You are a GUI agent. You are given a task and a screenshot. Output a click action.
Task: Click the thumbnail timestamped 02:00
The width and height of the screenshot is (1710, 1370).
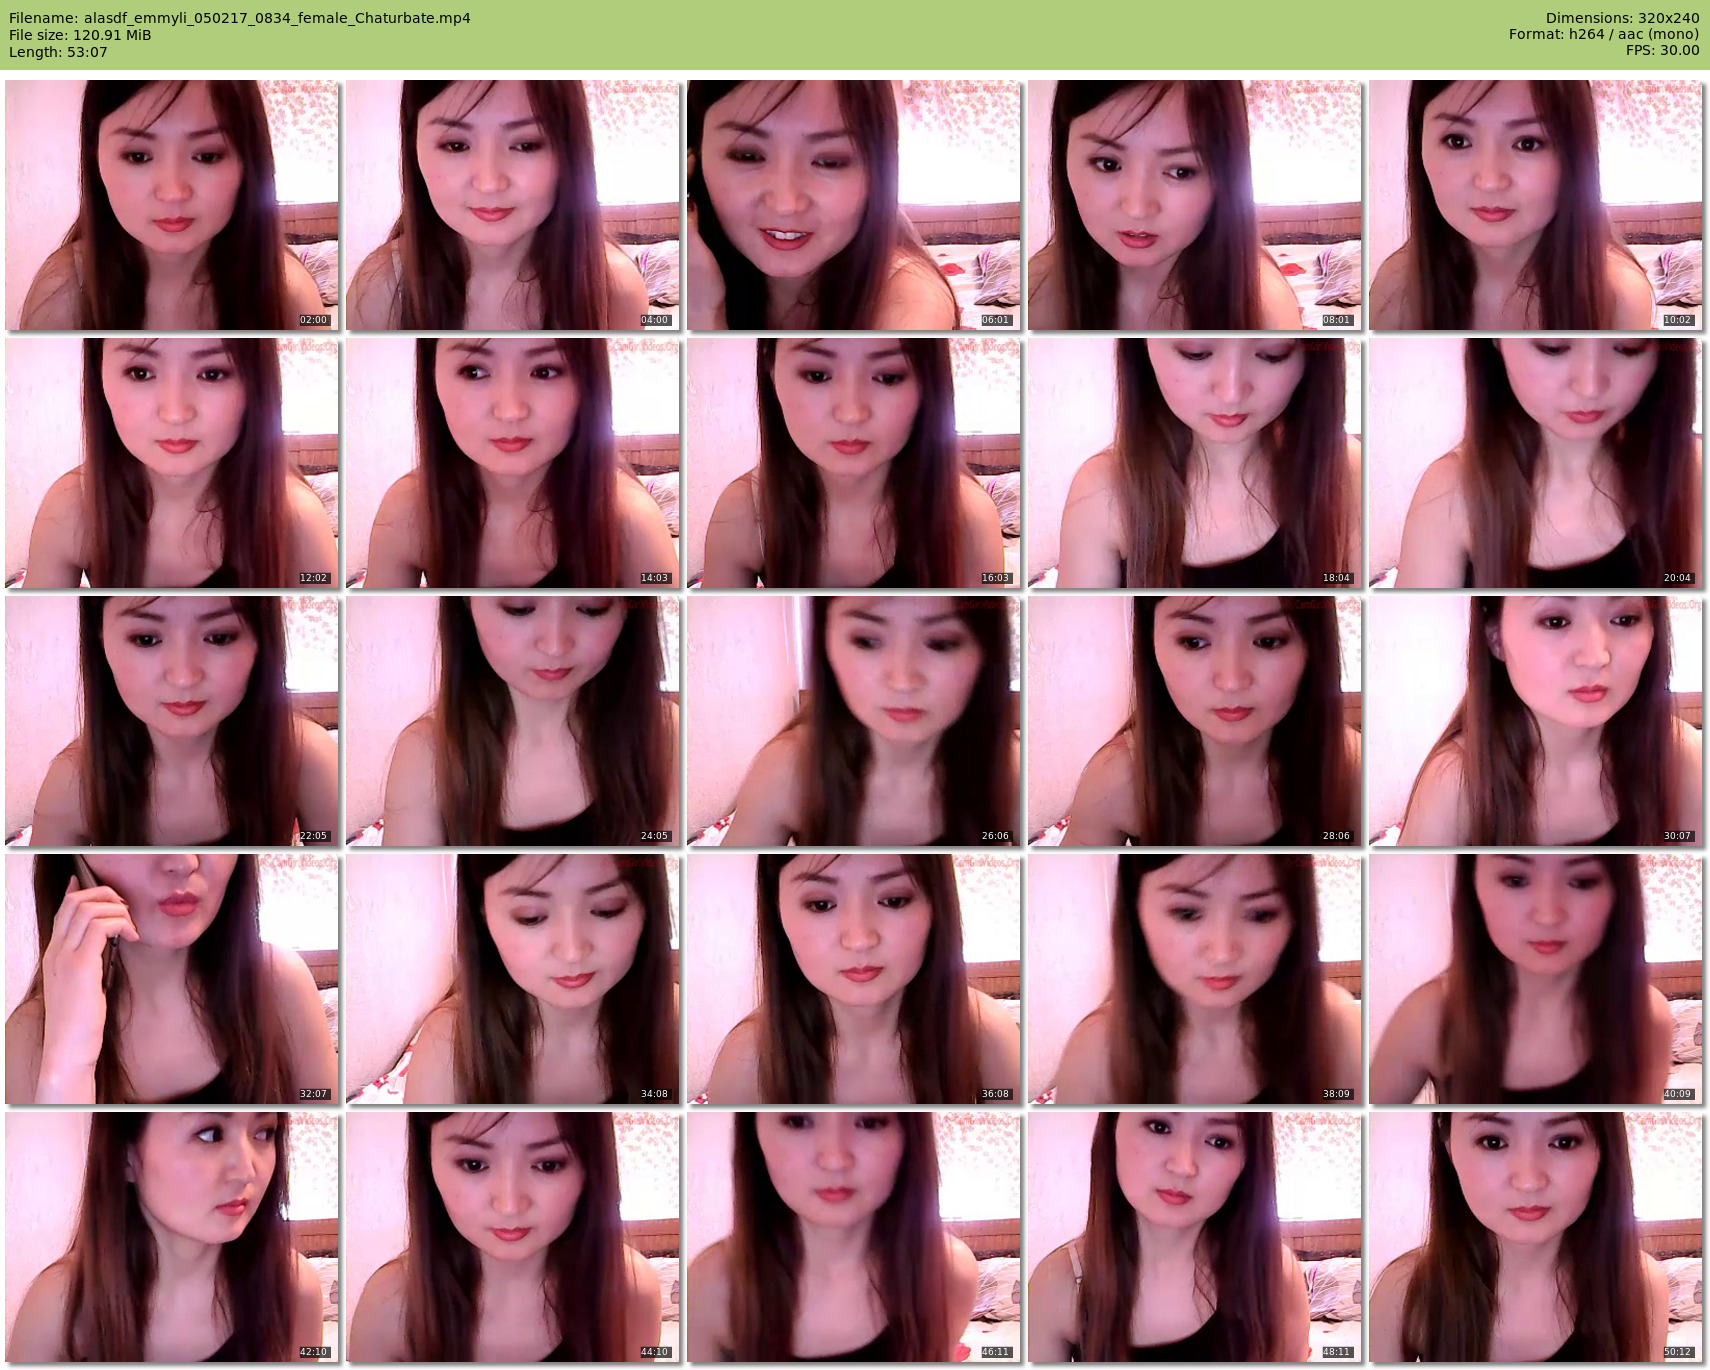click(172, 205)
